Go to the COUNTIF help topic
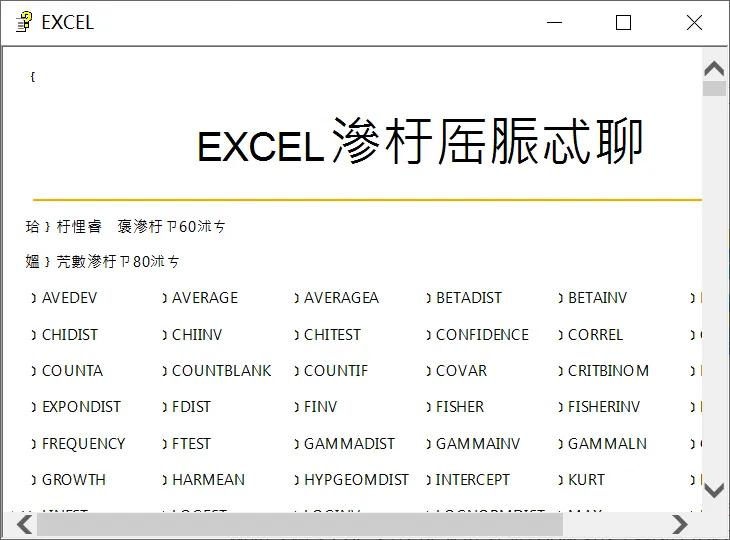 point(336,371)
